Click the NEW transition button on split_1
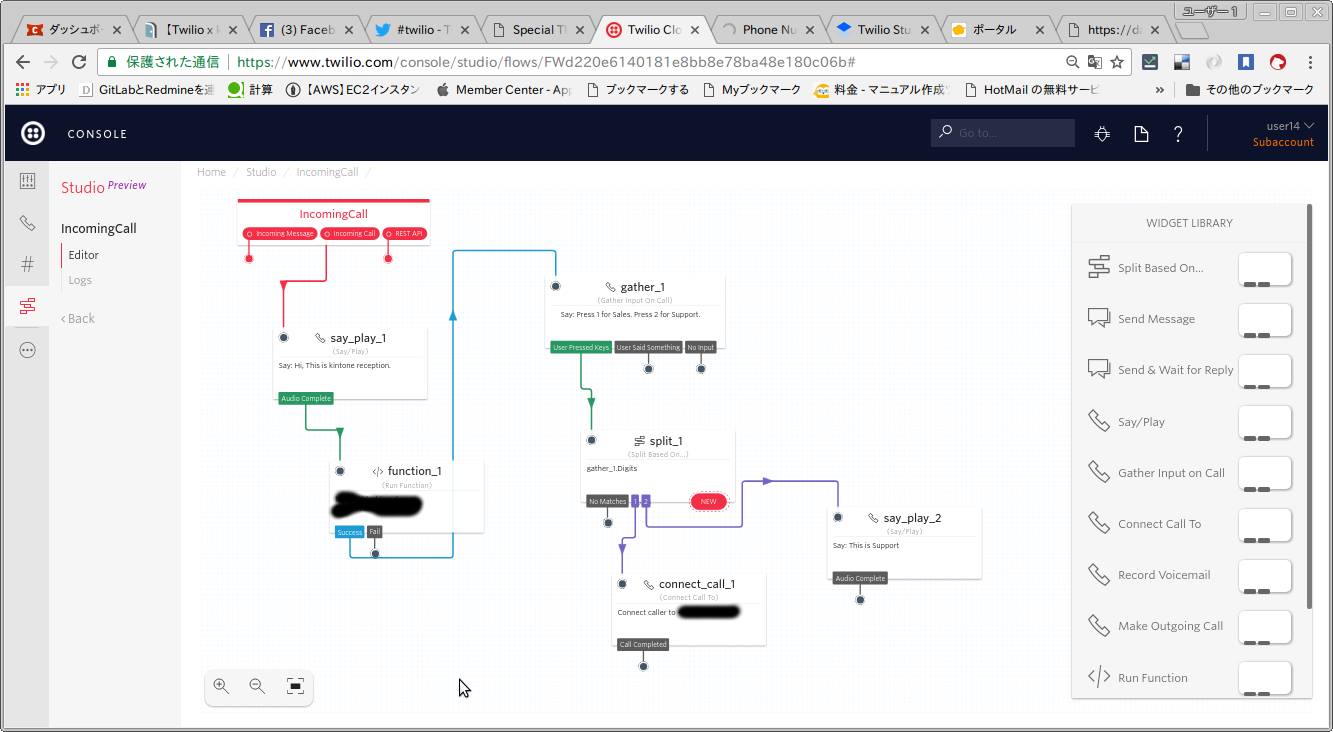Viewport: 1333px width, 732px height. pos(708,501)
